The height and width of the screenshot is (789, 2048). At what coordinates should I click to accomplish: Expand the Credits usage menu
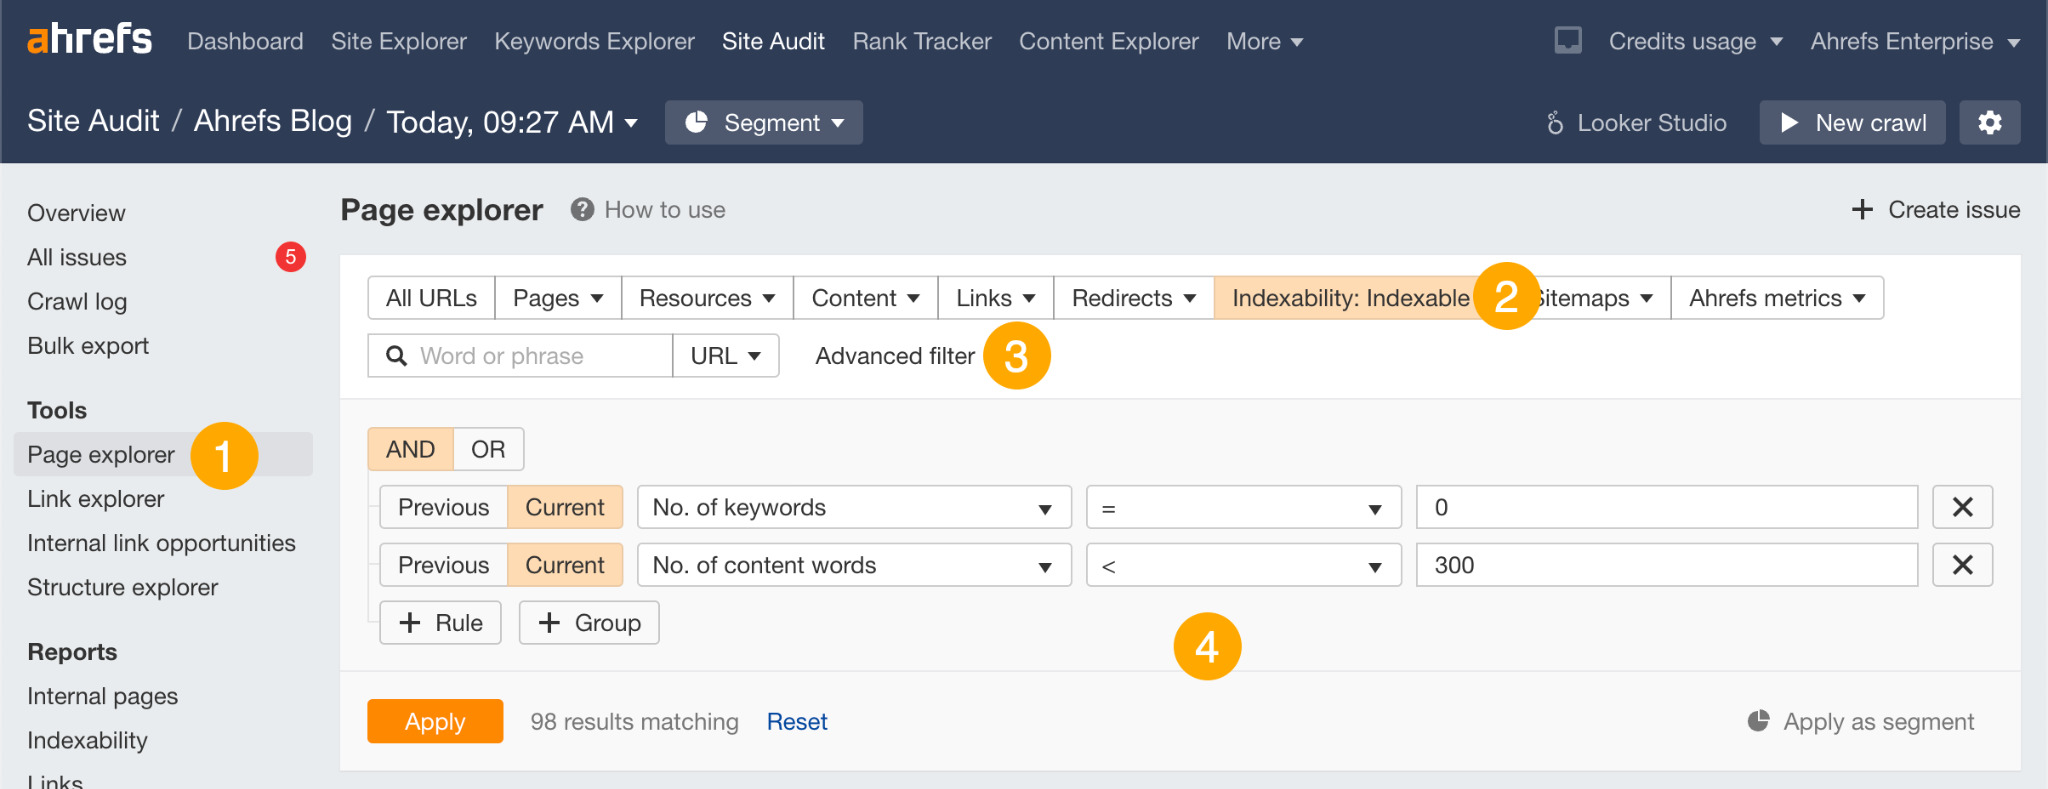pos(1696,41)
